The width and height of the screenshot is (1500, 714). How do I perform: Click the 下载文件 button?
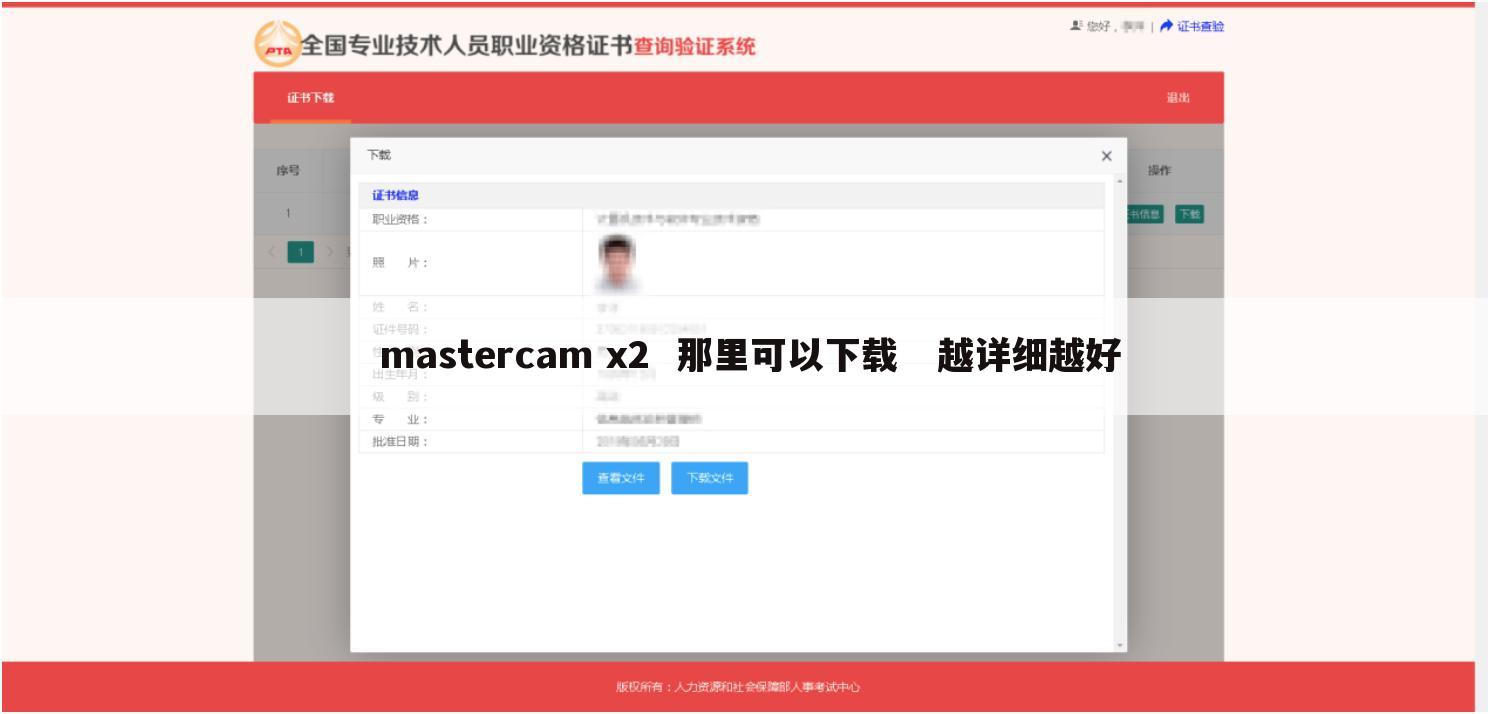coord(710,478)
